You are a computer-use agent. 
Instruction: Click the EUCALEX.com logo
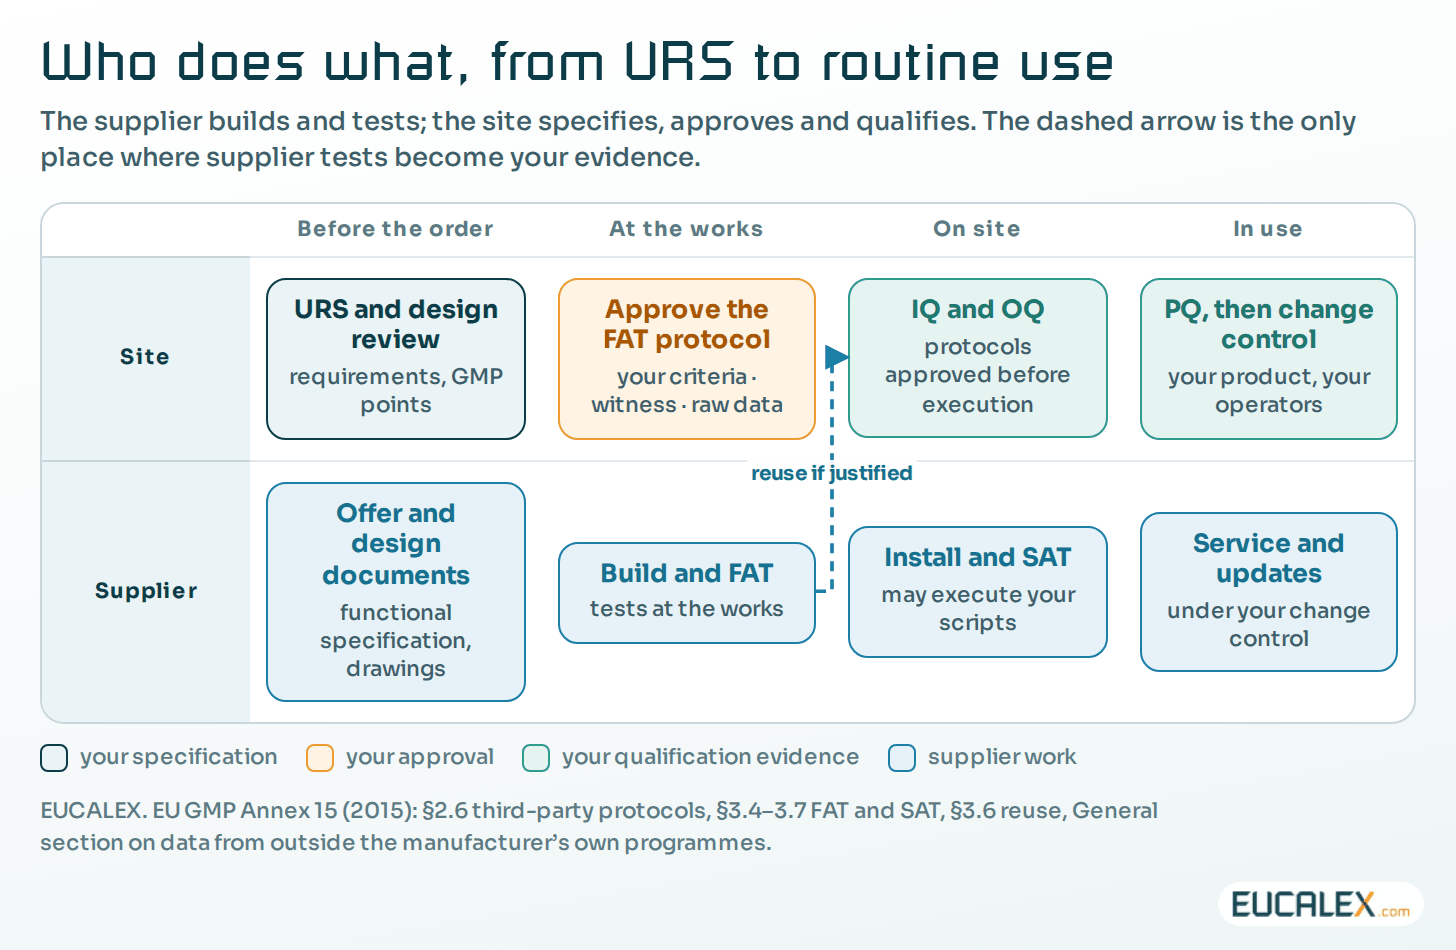[x=1320, y=904]
